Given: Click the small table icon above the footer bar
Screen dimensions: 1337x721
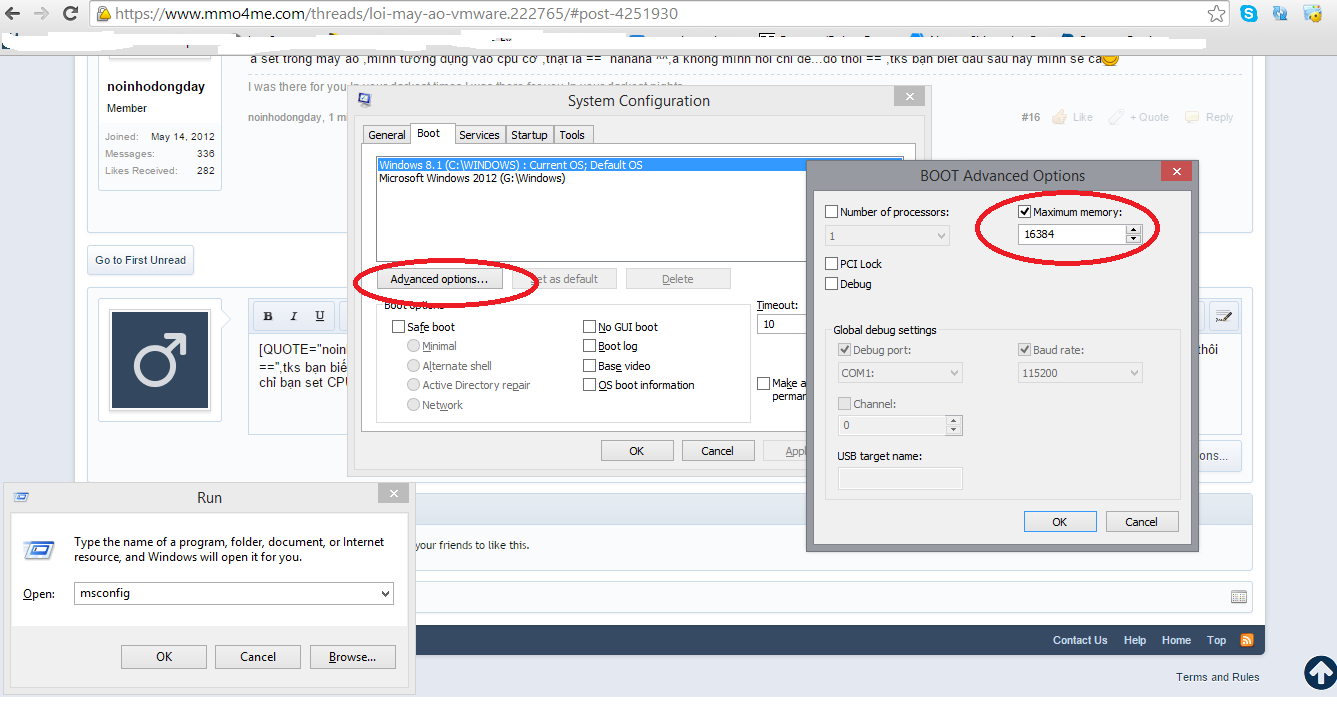Looking at the screenshot, I should tap(1239, 597).
